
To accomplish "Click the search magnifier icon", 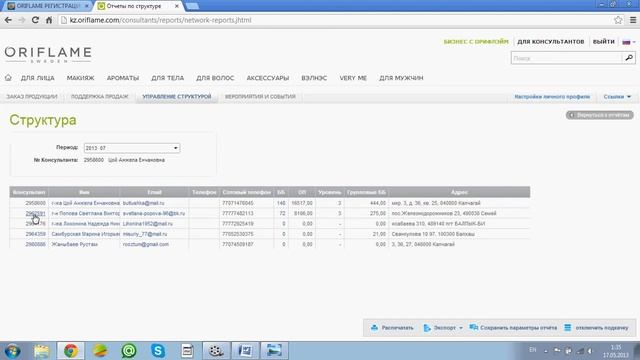I will tap(629, 58).
